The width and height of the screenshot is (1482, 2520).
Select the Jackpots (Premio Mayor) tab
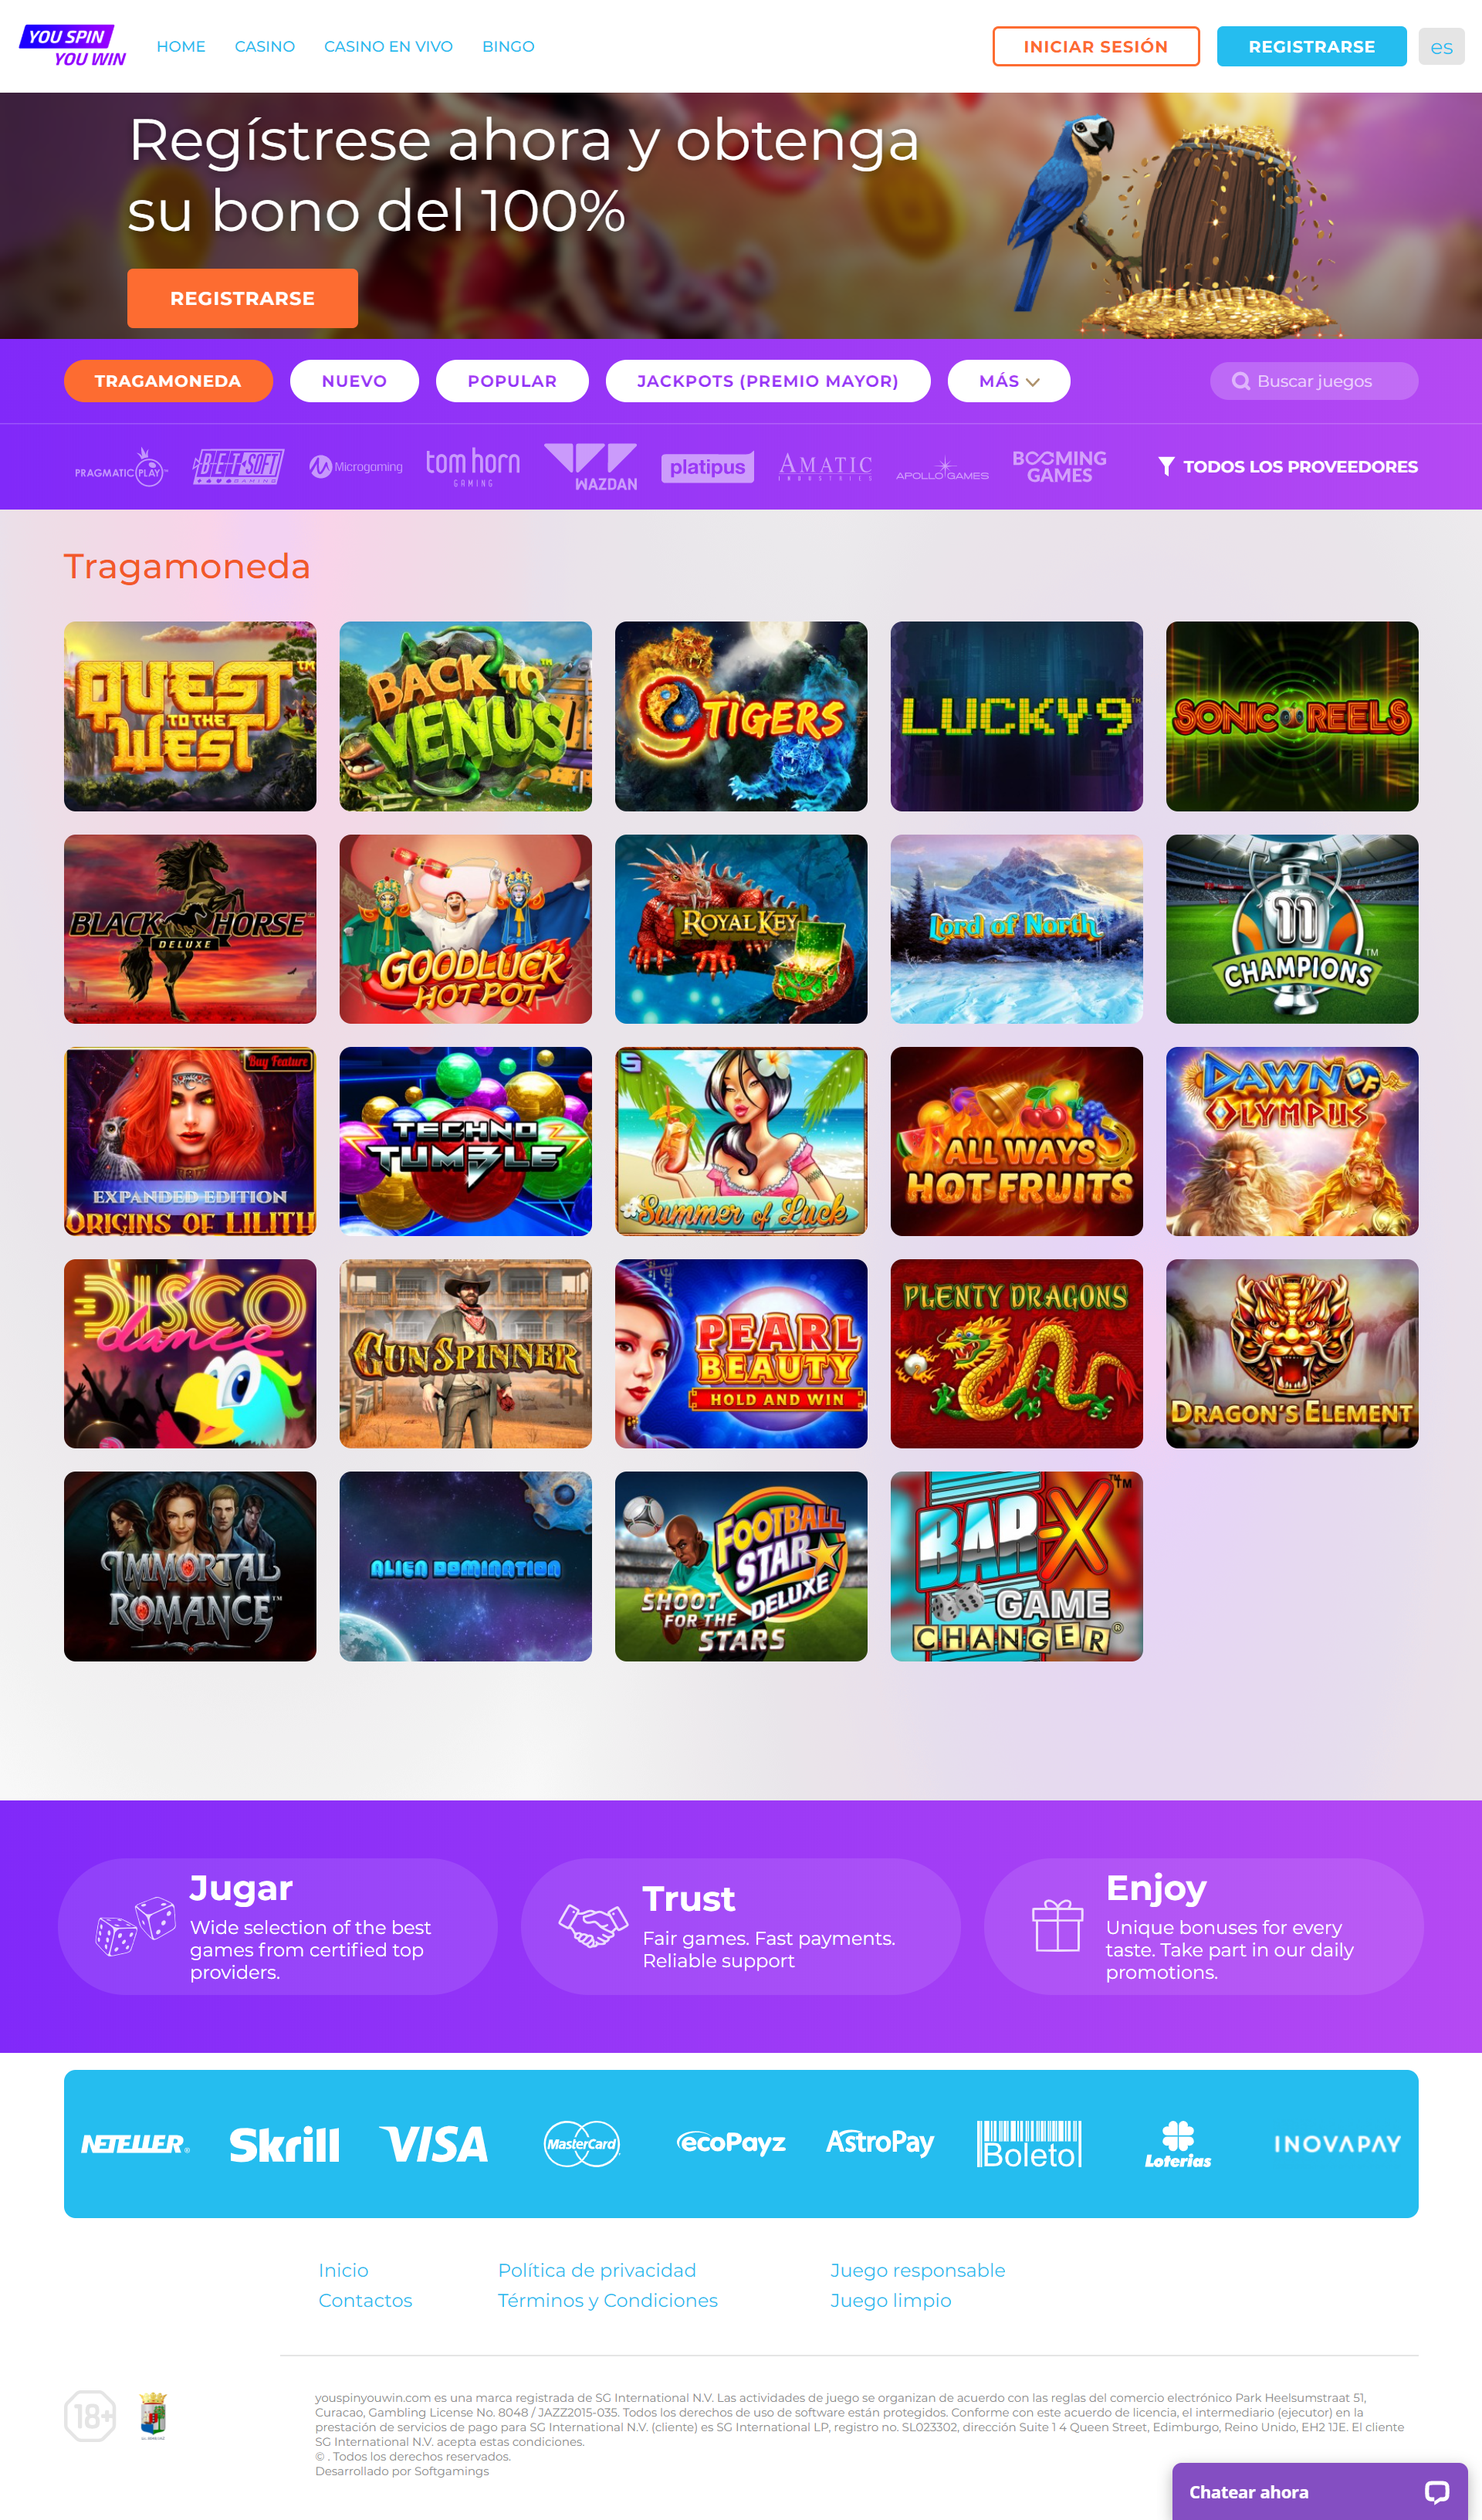click(767, 381)
